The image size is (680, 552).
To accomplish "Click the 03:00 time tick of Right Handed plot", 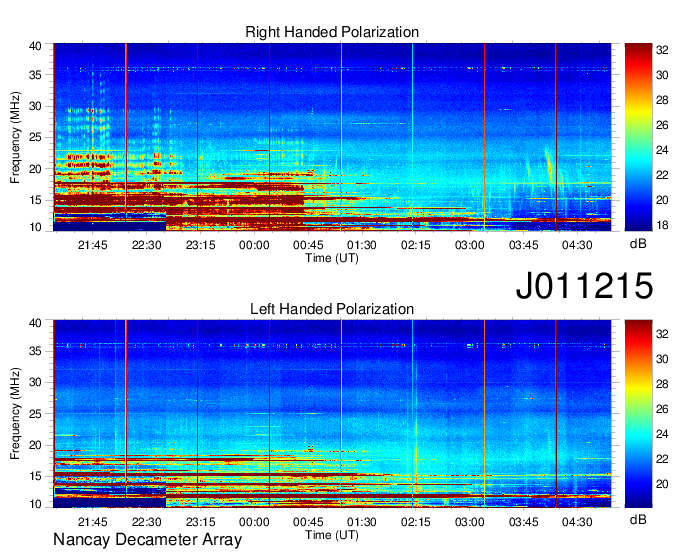I will (x=469, y=245).
